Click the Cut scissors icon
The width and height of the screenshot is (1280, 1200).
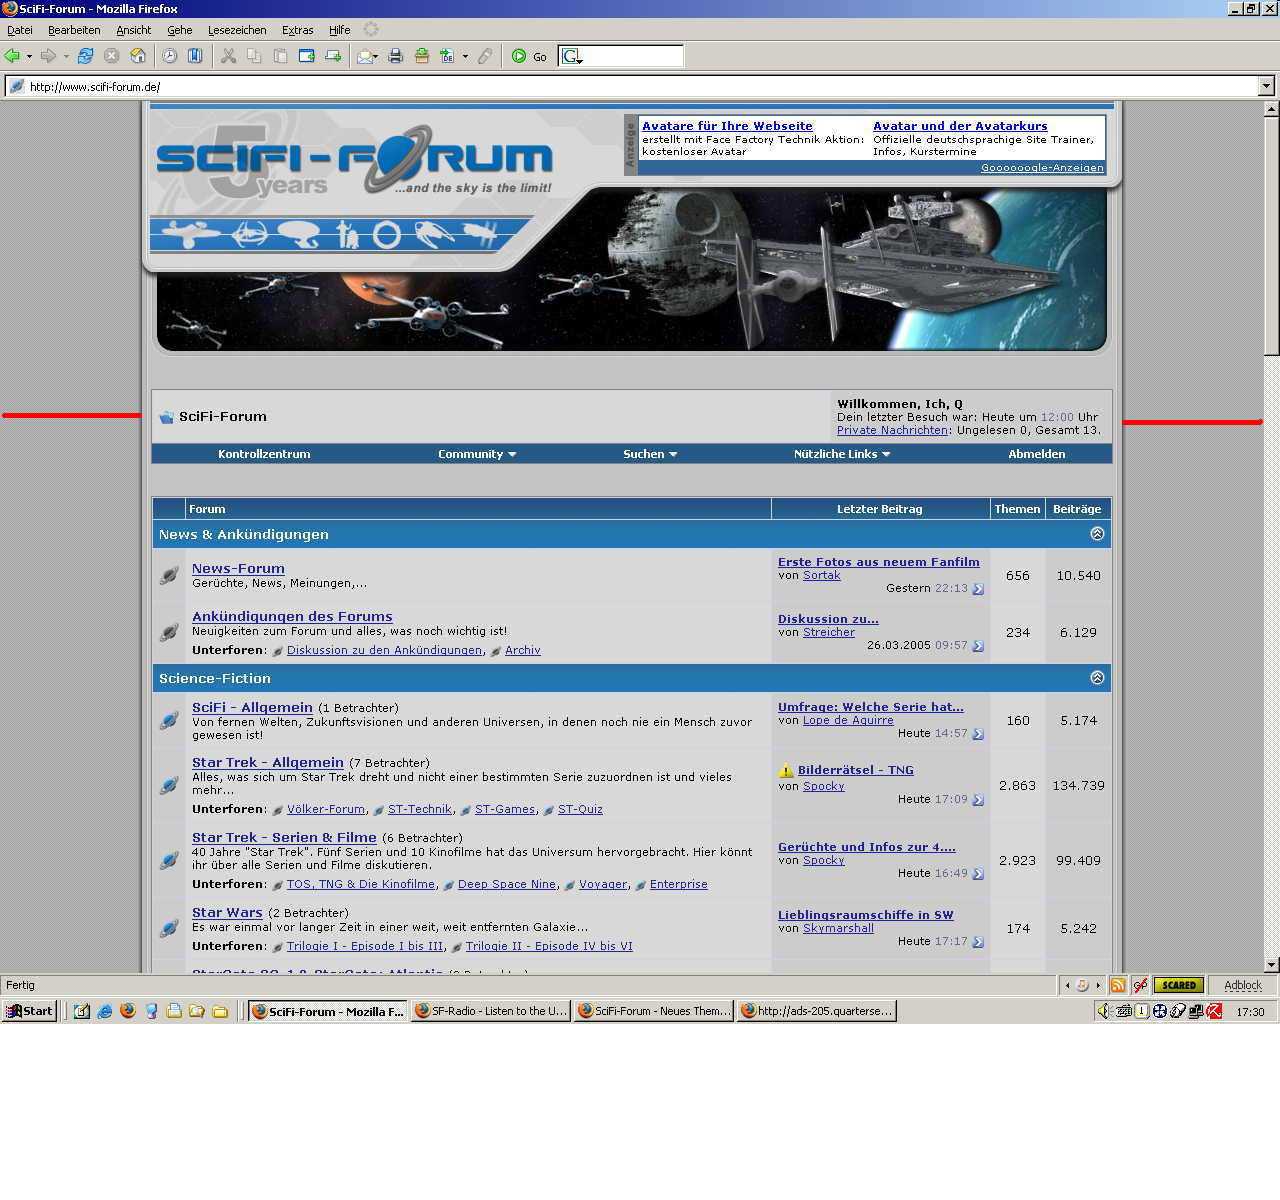tap(228, 56)
